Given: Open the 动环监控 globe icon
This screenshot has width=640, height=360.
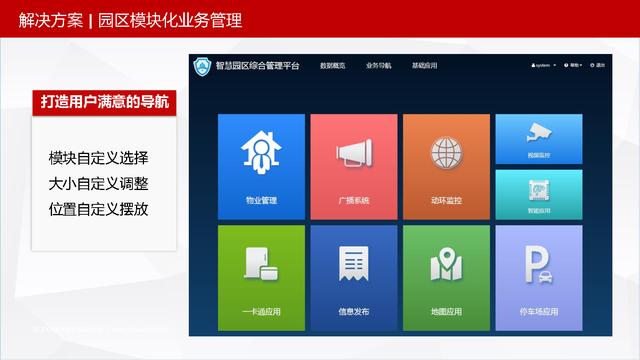Looking at the screenshot, I should pyautogui.click(x=447, y=152).
